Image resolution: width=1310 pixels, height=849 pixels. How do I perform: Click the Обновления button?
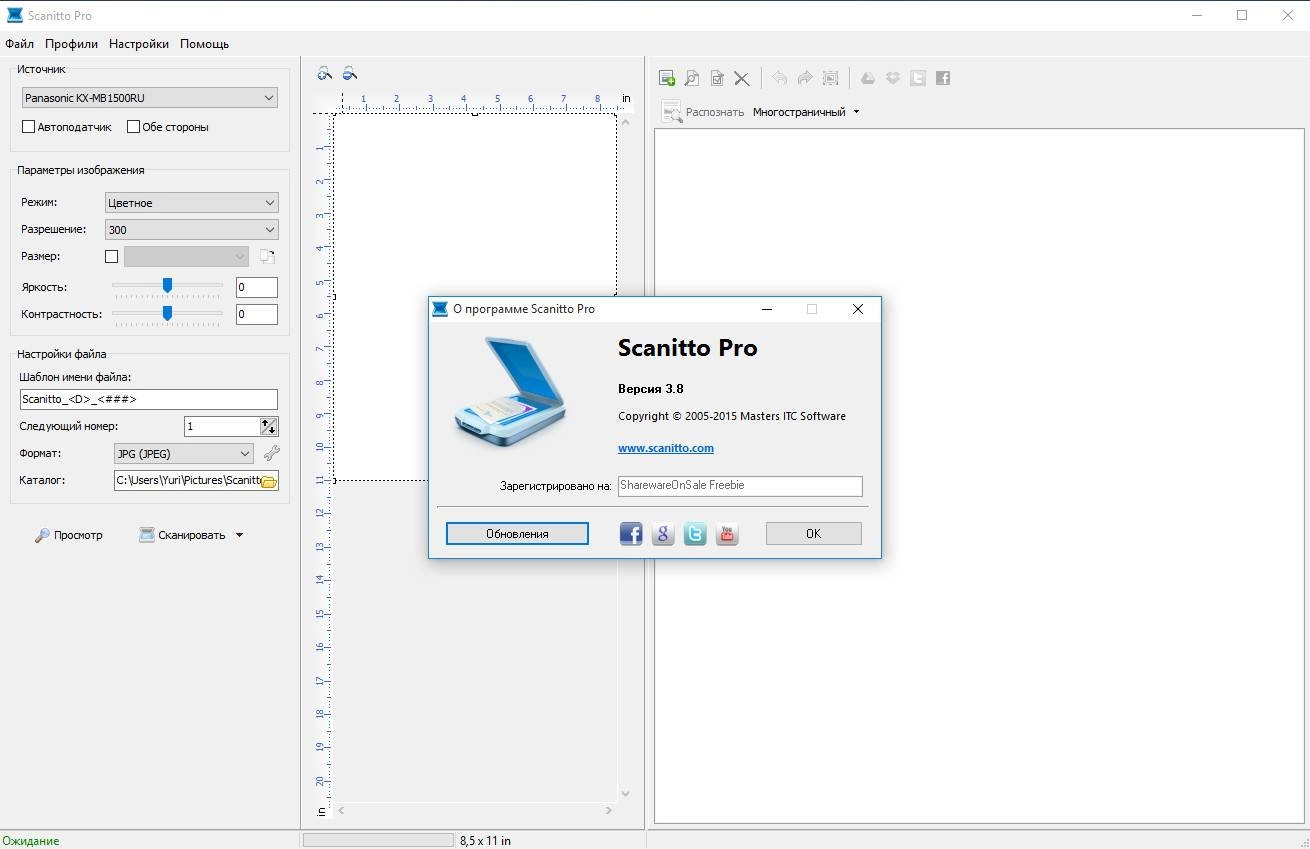(517, 534)
